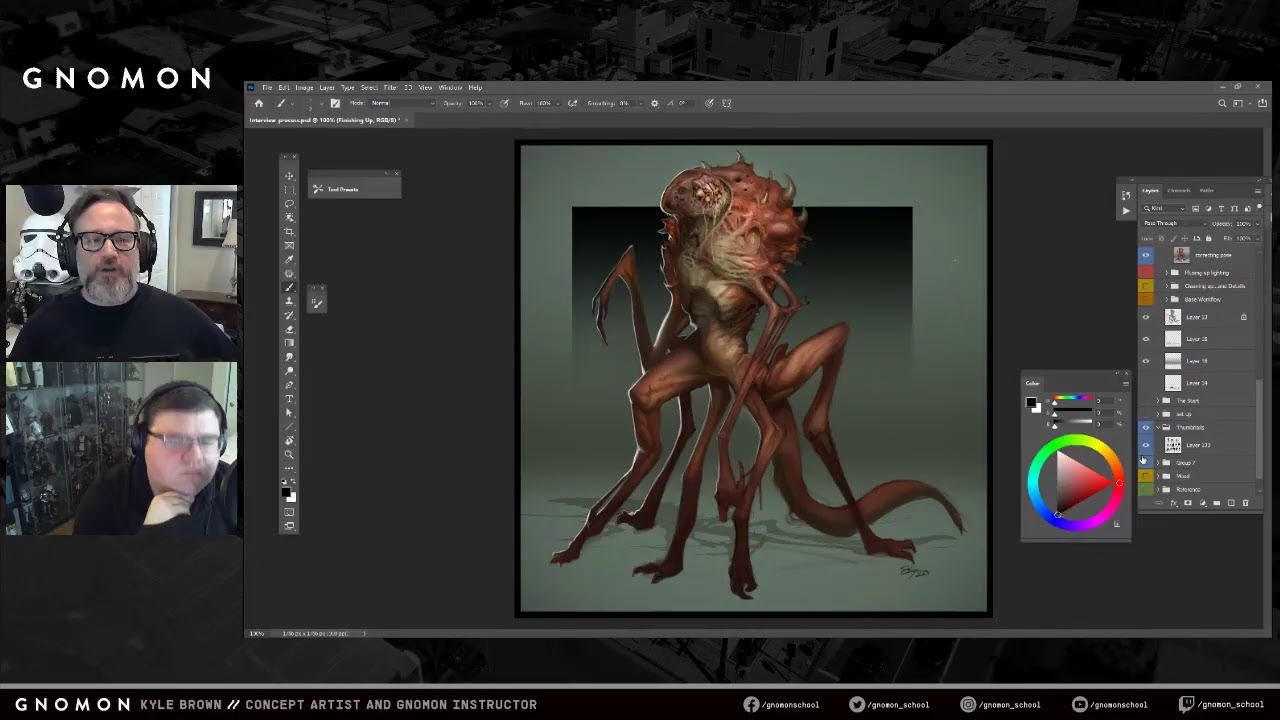Hide Layer 16 with its eye icon

coord(1146,361)
